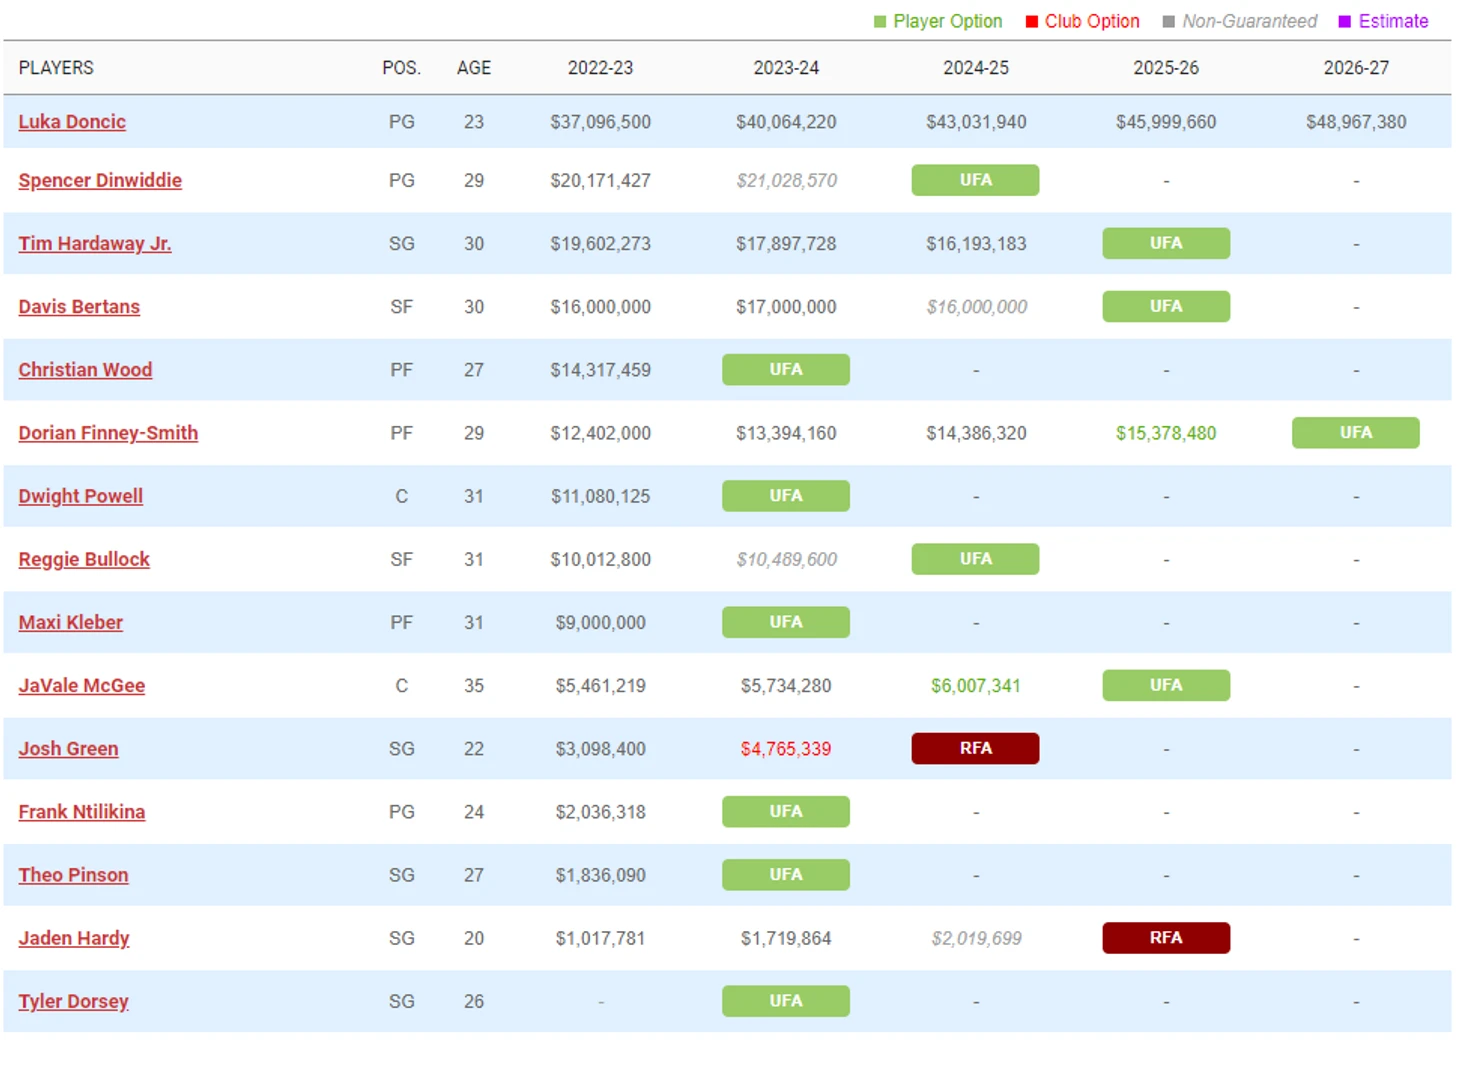Image resolution: width=1460 pixels, height=1072 pixels.
Task: Click the $19,602,273 salary cell
Action: click(x=600, y=244)
